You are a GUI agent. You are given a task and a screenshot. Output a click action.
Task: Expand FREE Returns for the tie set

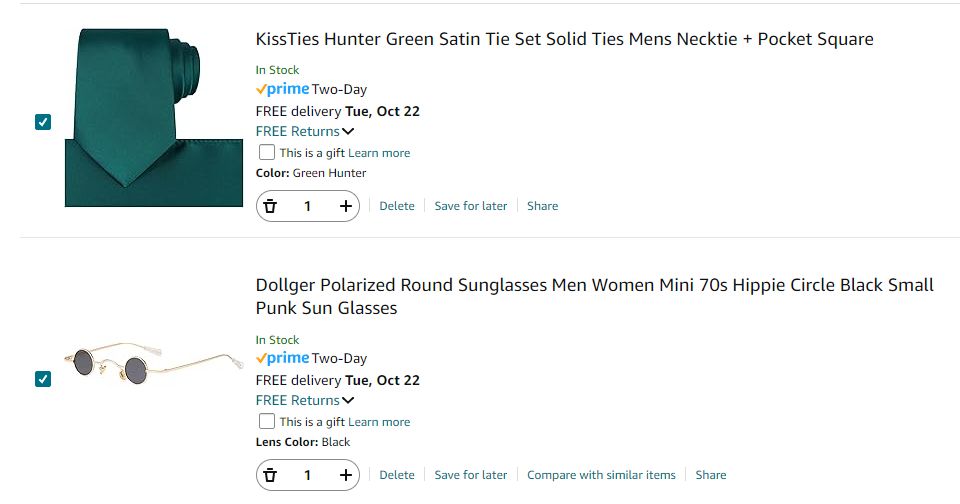(305, 131)
